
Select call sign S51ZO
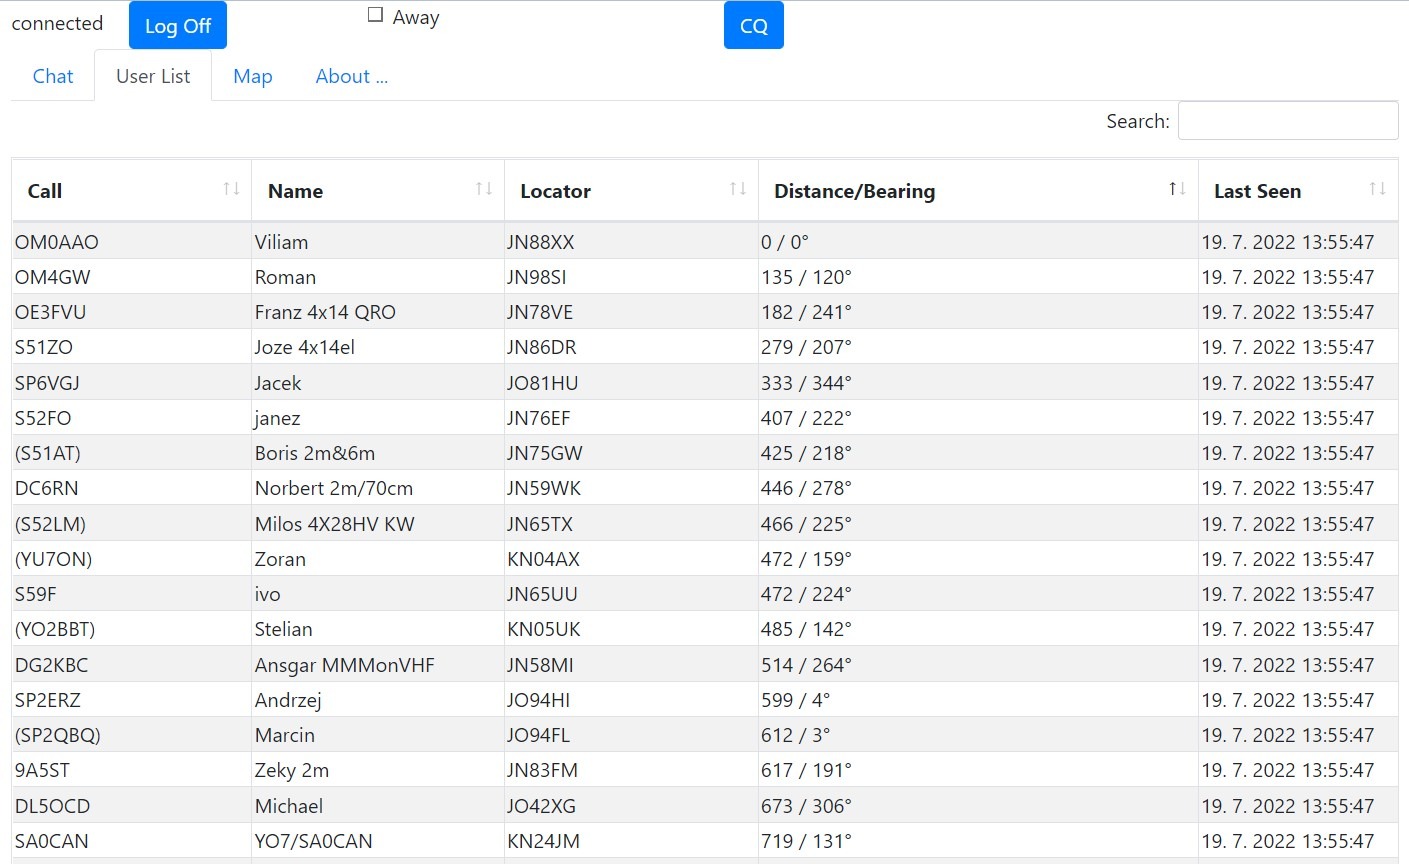(x=44, y=347)
